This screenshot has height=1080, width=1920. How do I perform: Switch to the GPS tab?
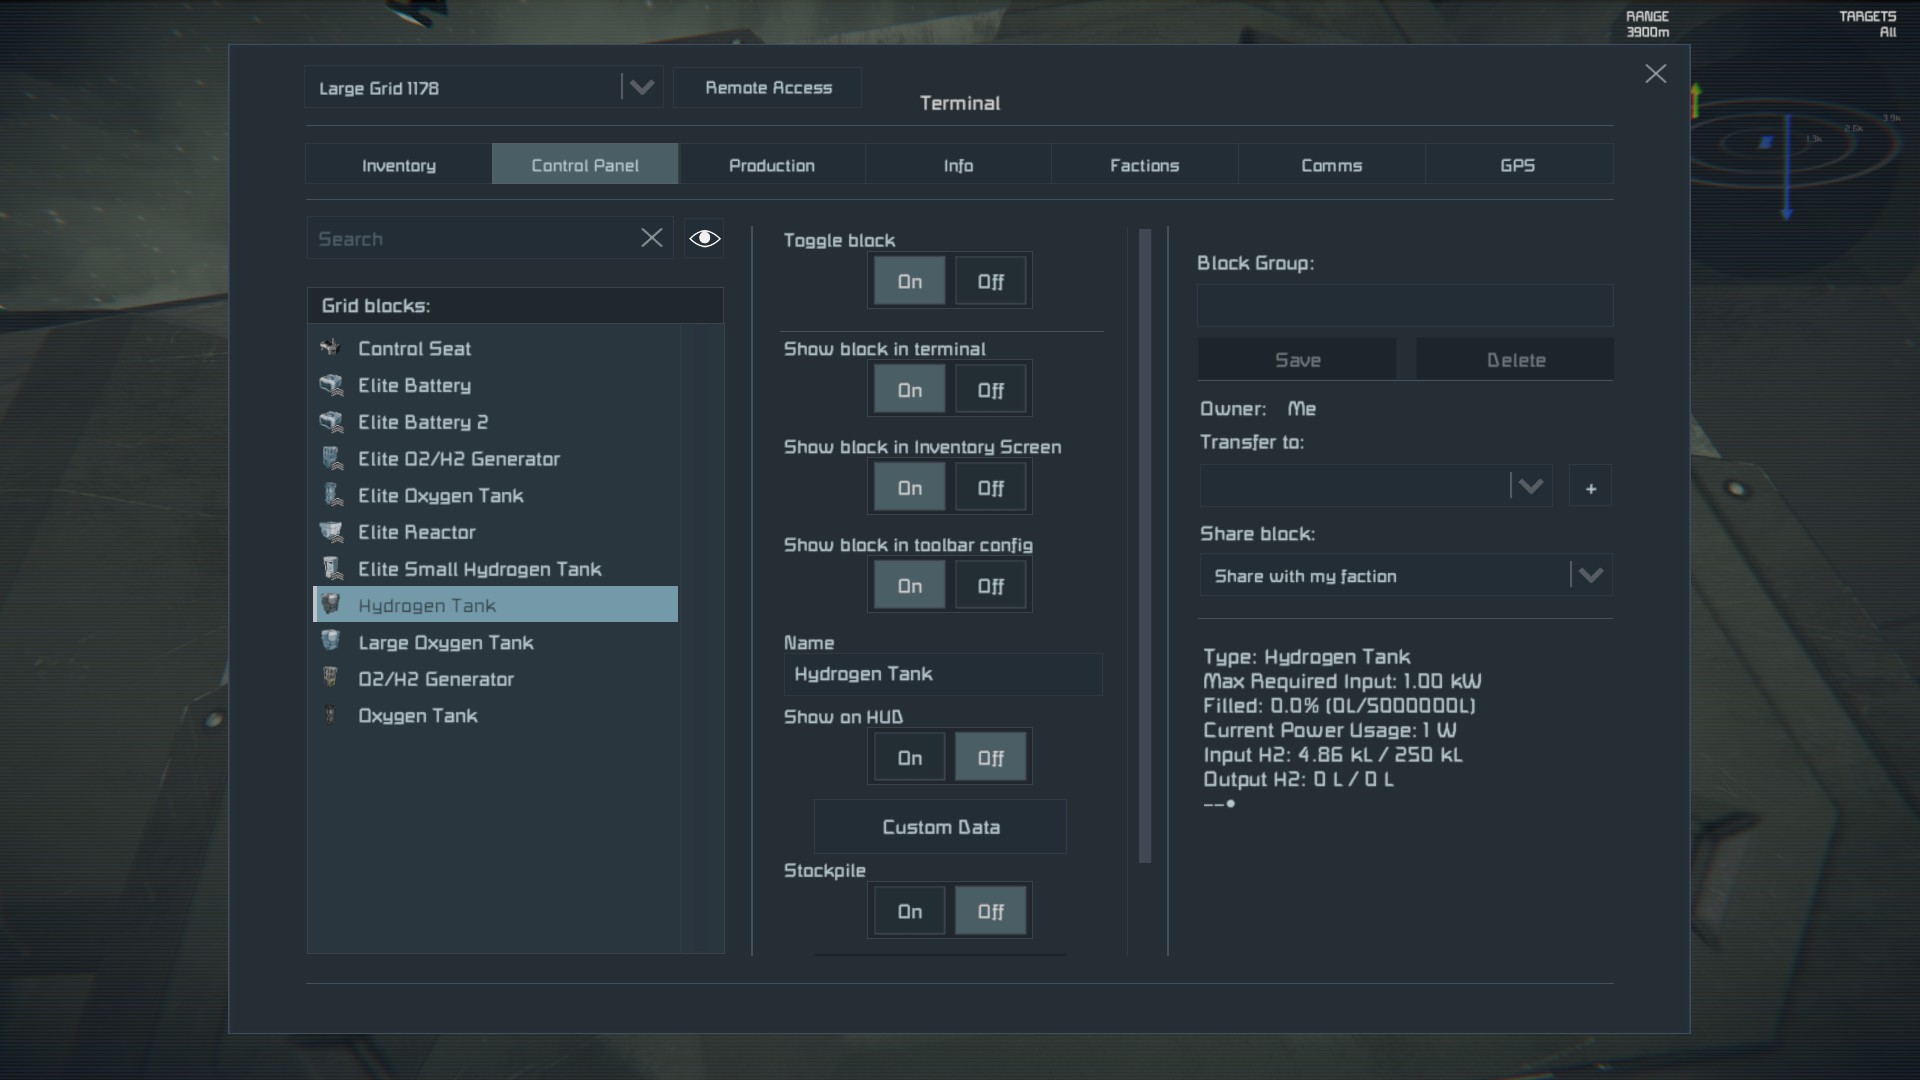pyautogui.click(x=1517, y=165)
